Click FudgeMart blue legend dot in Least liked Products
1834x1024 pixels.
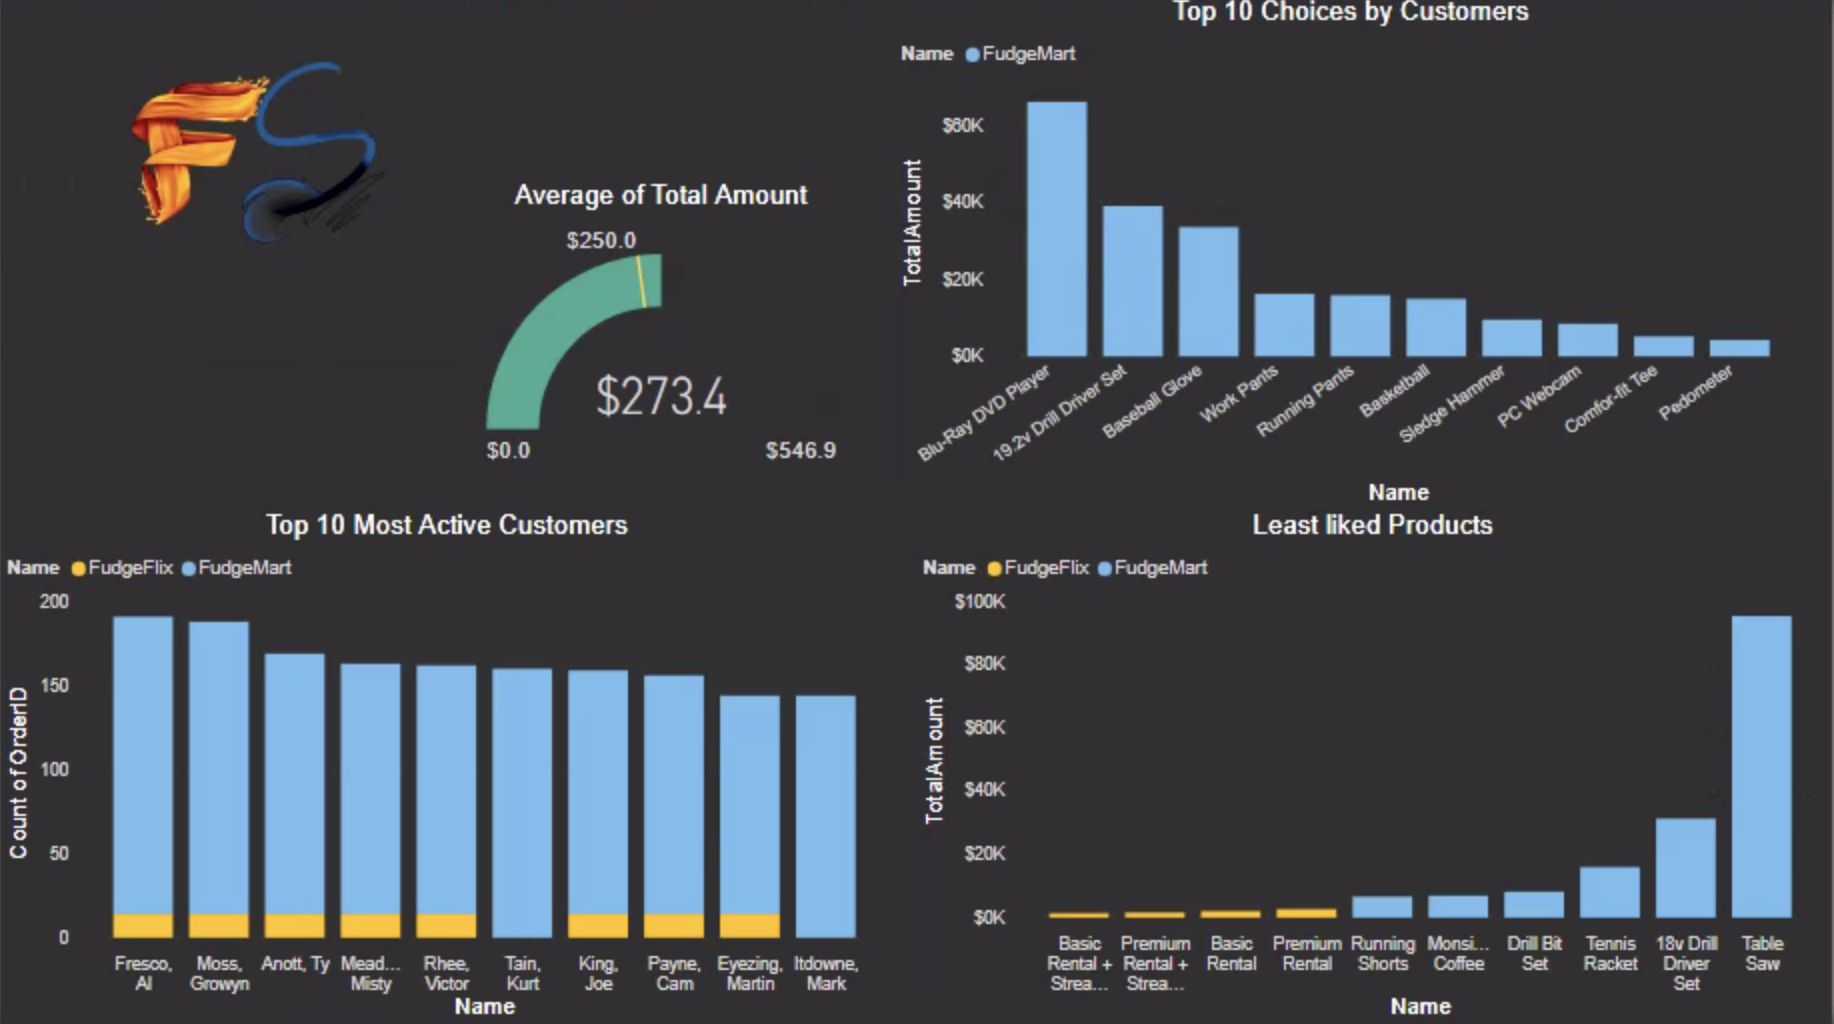click(x=1104, y=568)
